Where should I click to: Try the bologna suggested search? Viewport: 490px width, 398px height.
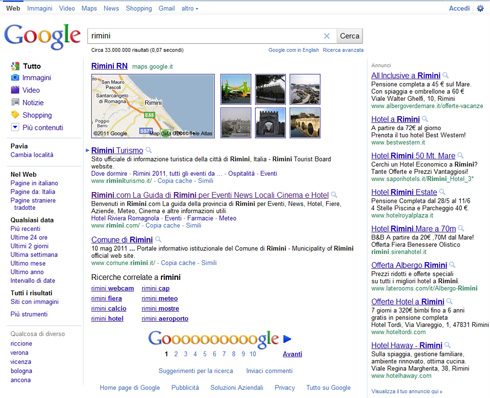coord(21,371)
